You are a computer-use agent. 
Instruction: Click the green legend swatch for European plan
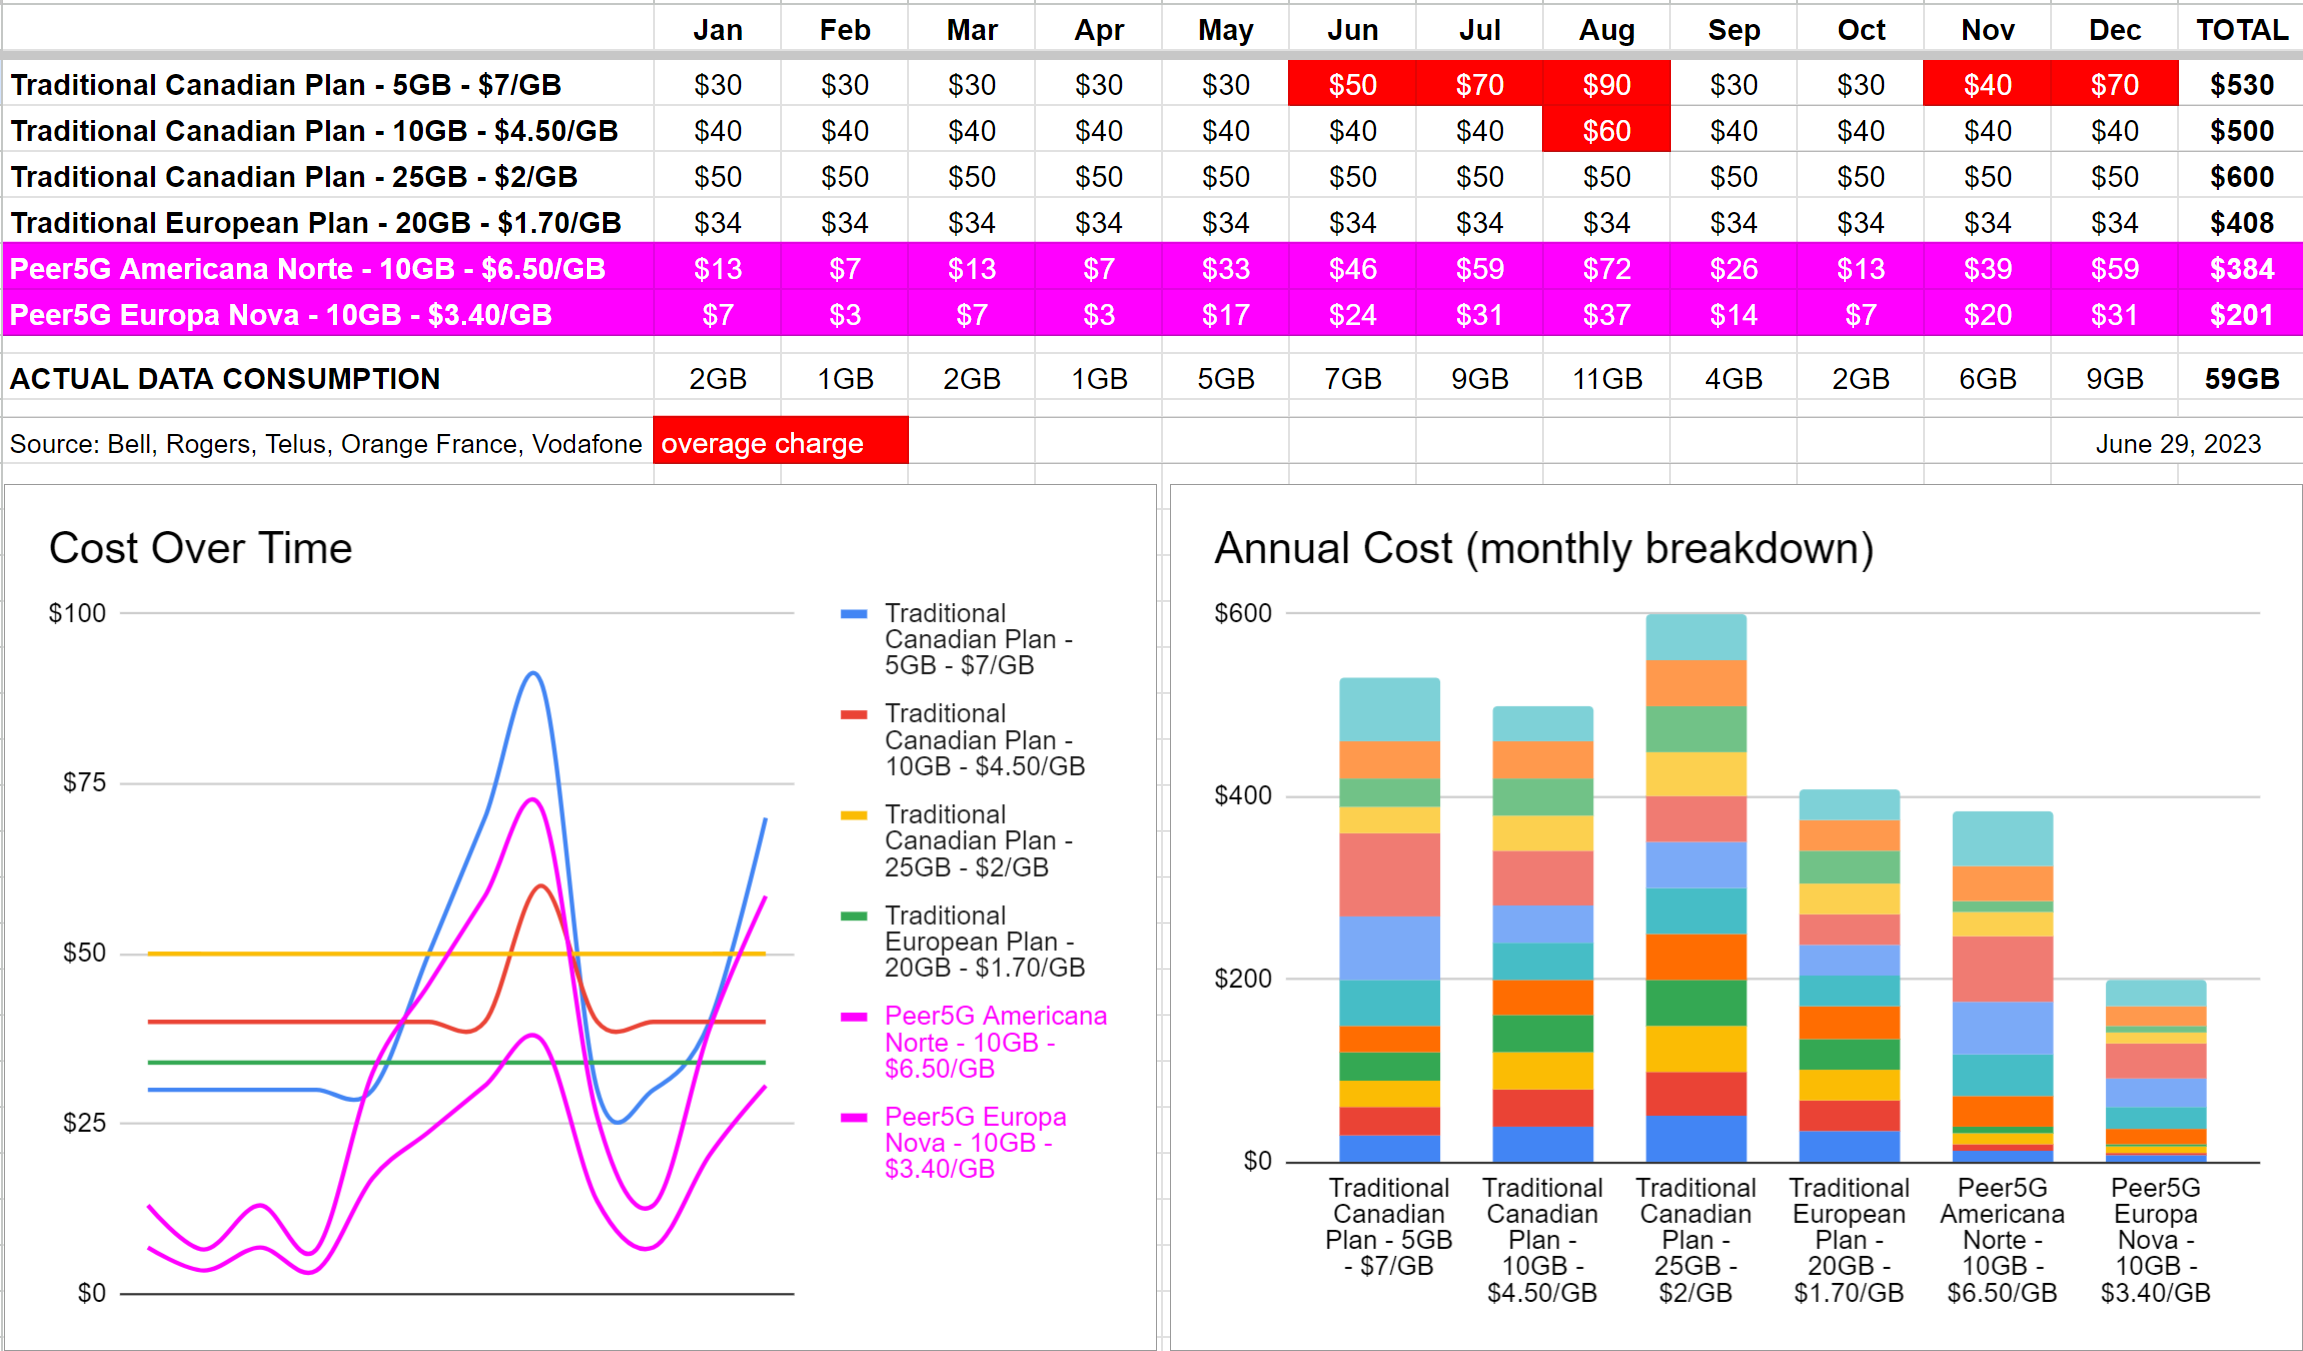[853, 916]
